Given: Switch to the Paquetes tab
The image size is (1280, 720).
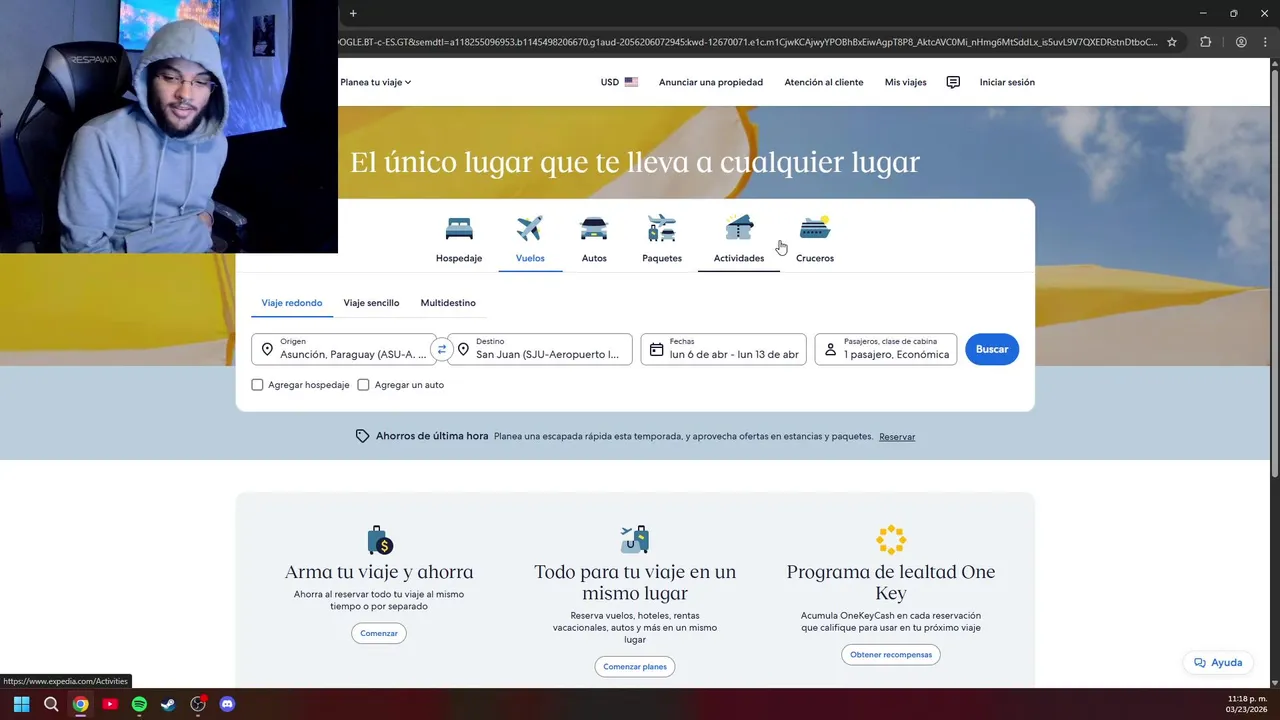Looking at the screenshot, I should pos(662,239).
